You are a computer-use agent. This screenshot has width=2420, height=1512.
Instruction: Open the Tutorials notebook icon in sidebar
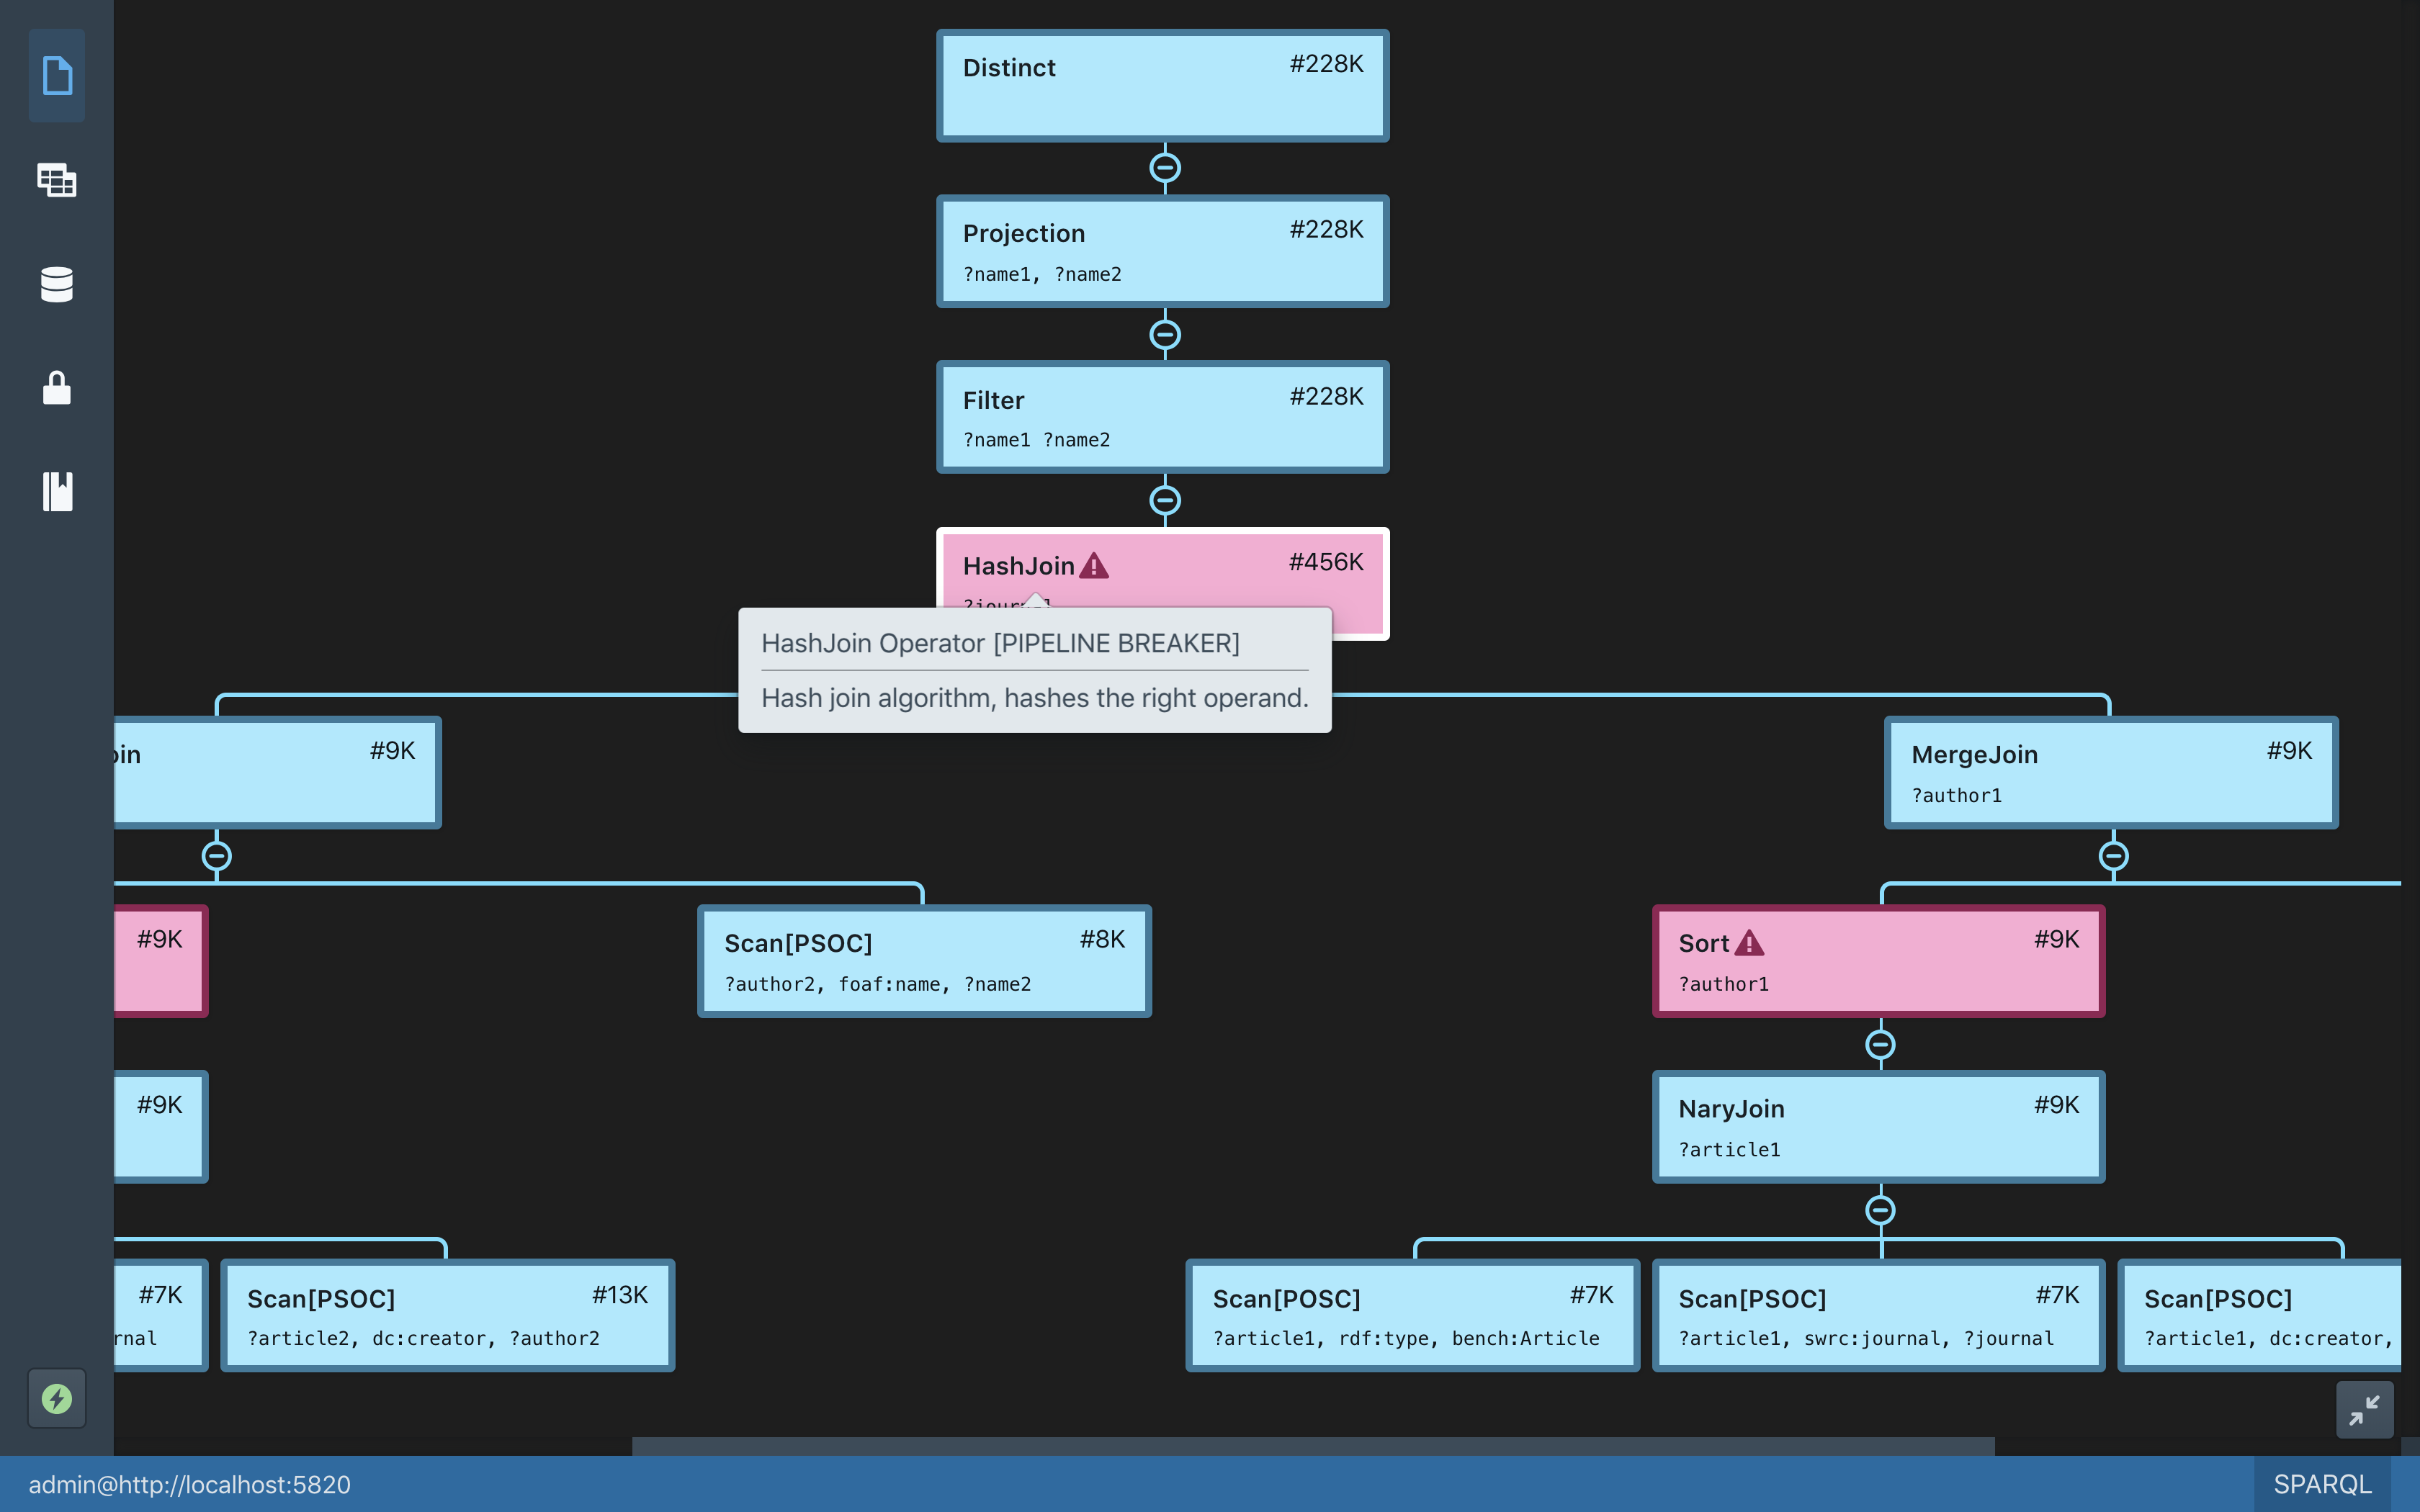[56, 491]
